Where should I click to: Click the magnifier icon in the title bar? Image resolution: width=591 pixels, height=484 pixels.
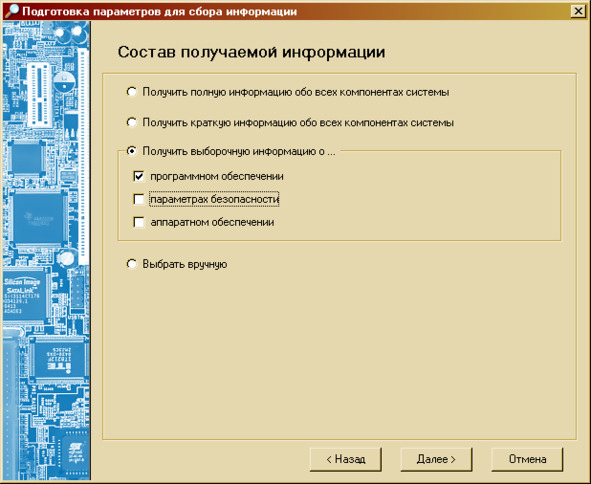coord(11,11)
